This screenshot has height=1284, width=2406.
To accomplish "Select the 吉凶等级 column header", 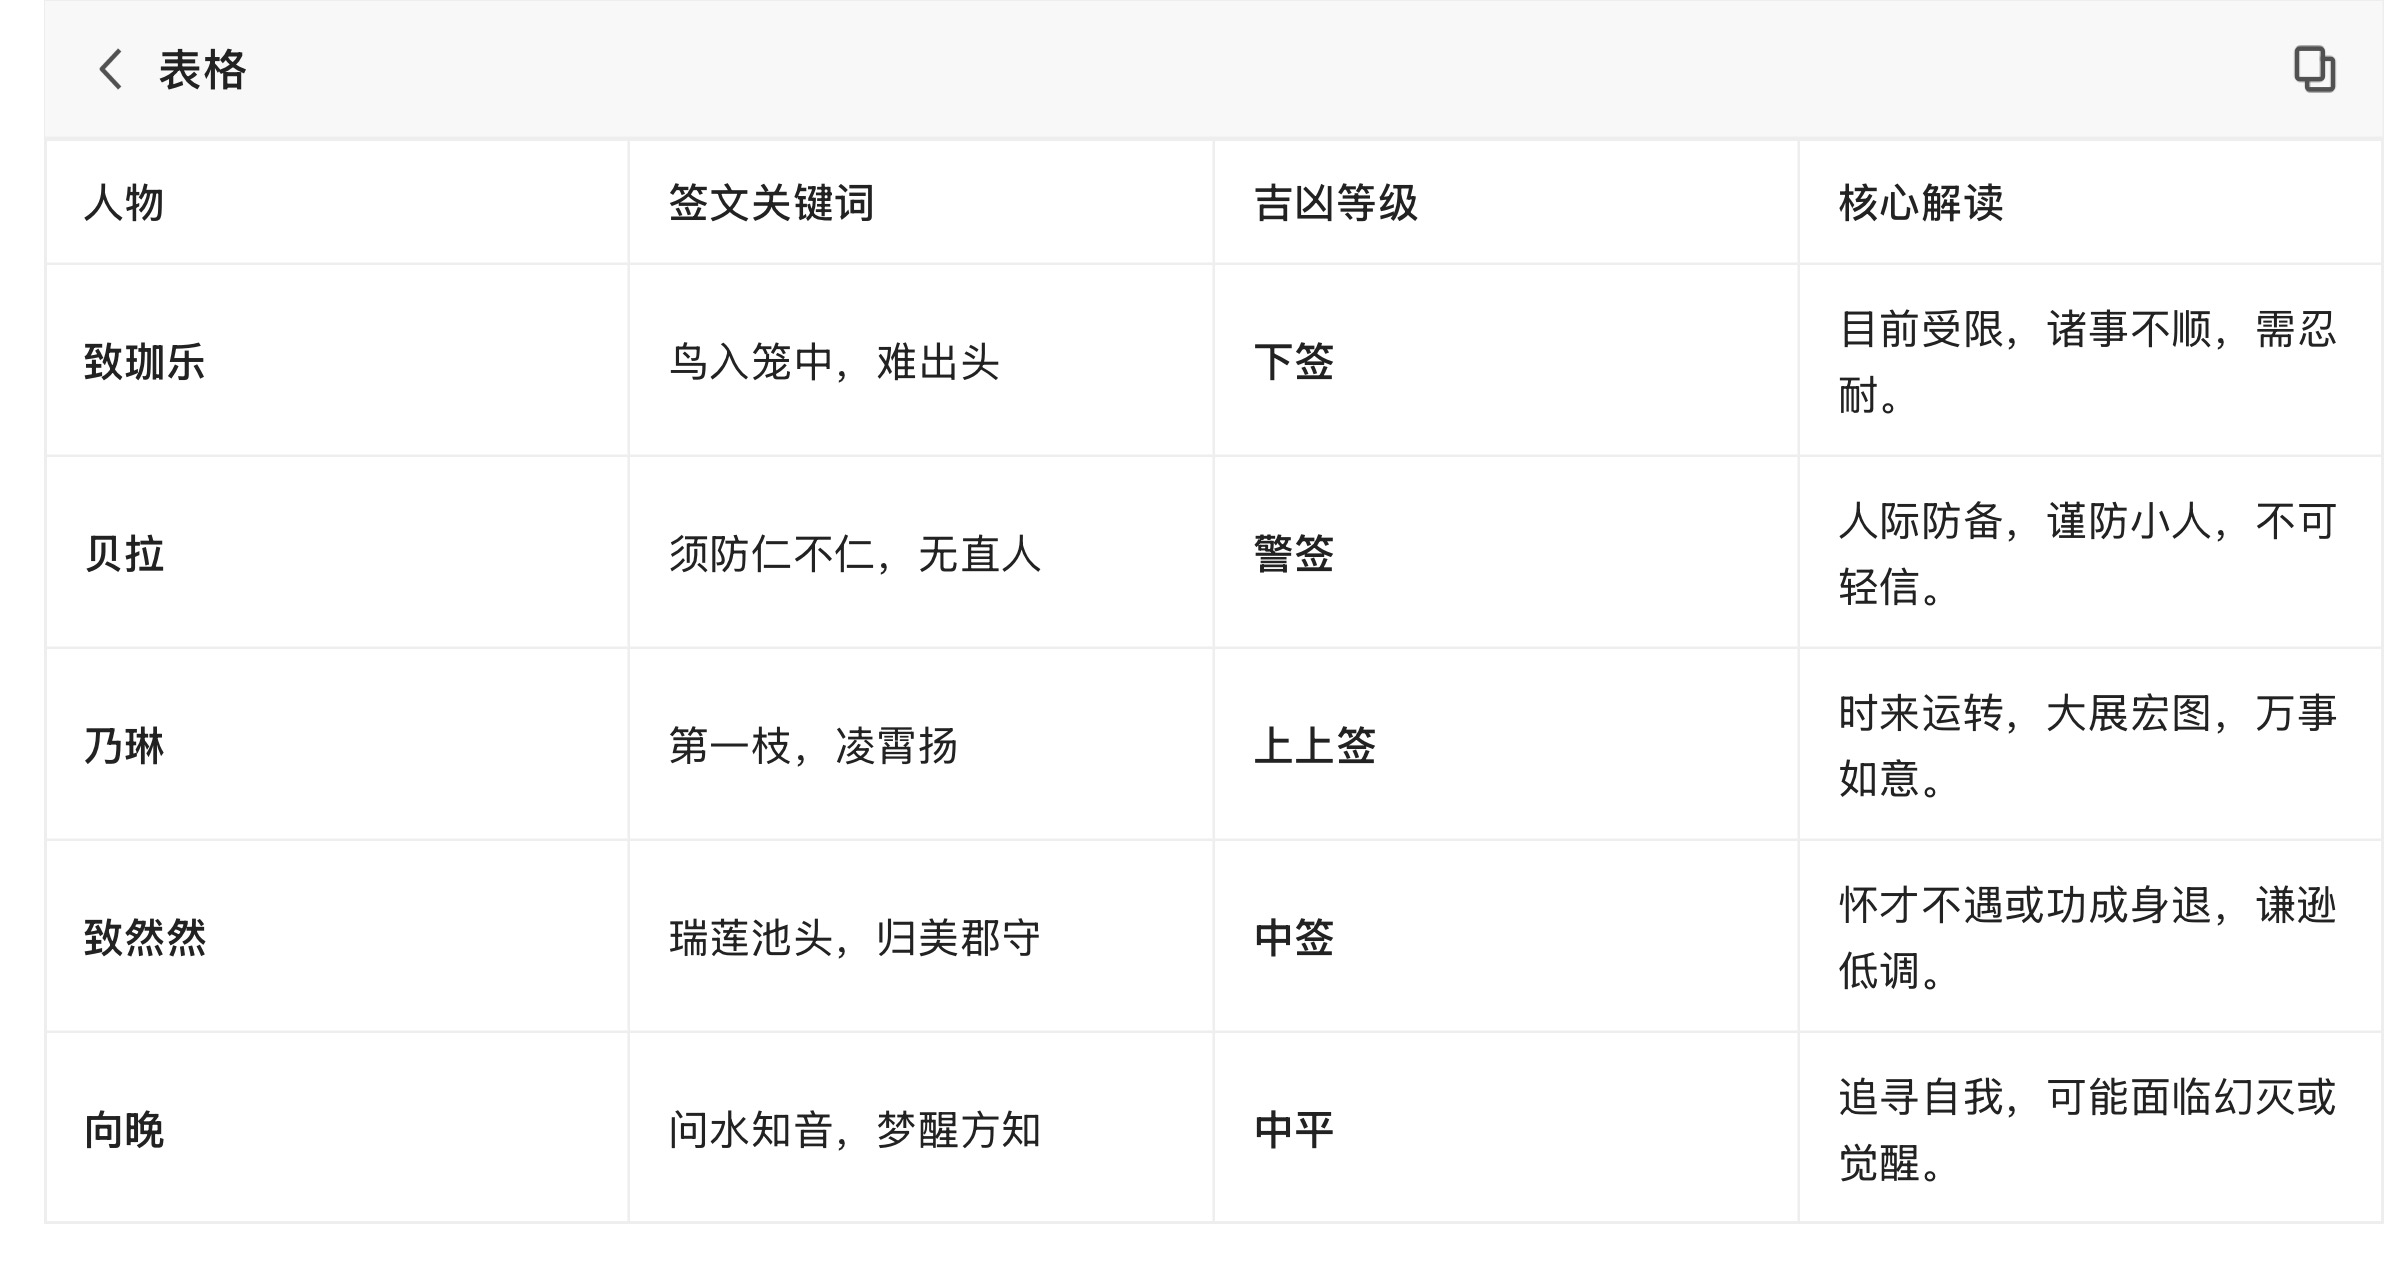I will click(x=1336, y=203).
